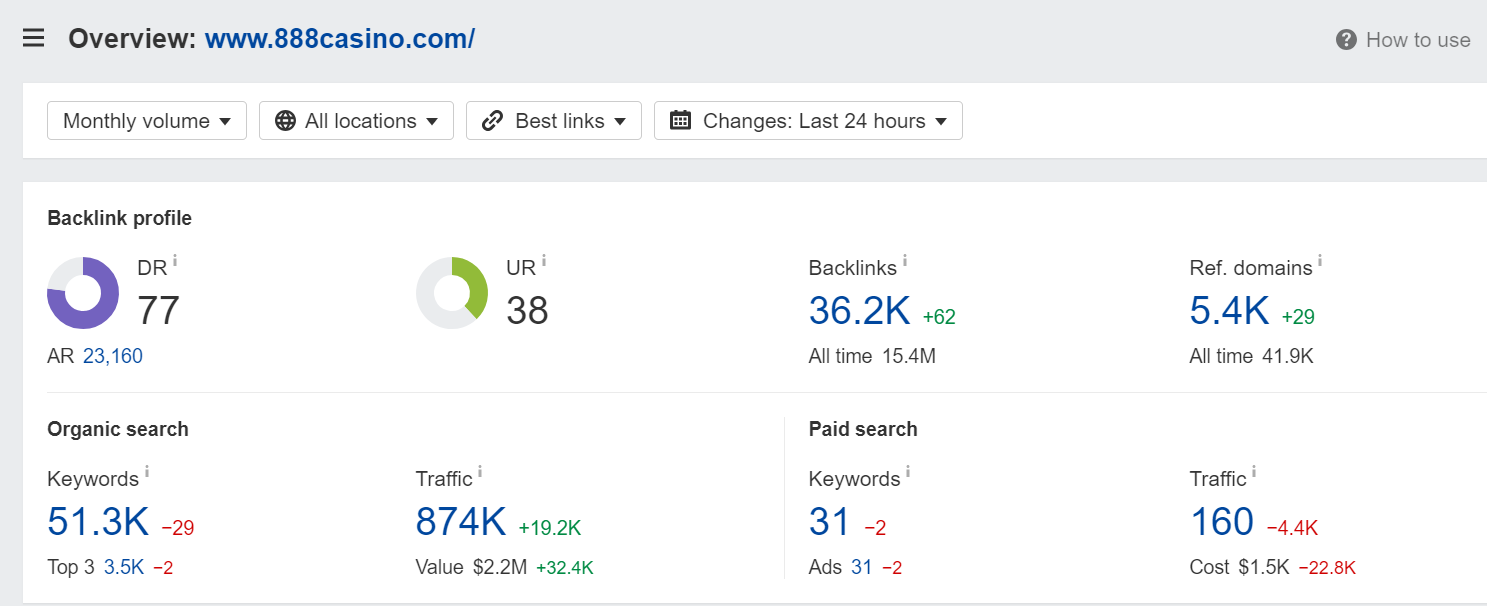Select All time ref. domains 41.9K text

(x=1252, y=356)
